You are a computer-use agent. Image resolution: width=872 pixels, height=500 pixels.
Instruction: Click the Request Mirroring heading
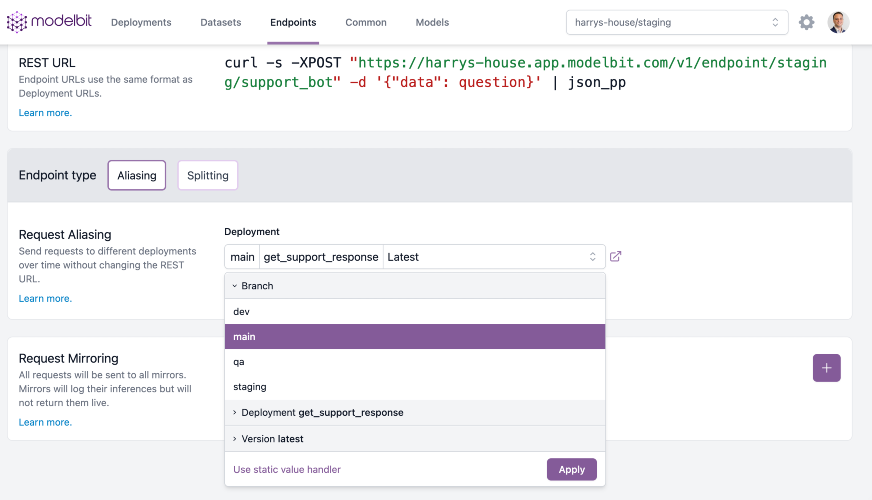coord(68,358)
